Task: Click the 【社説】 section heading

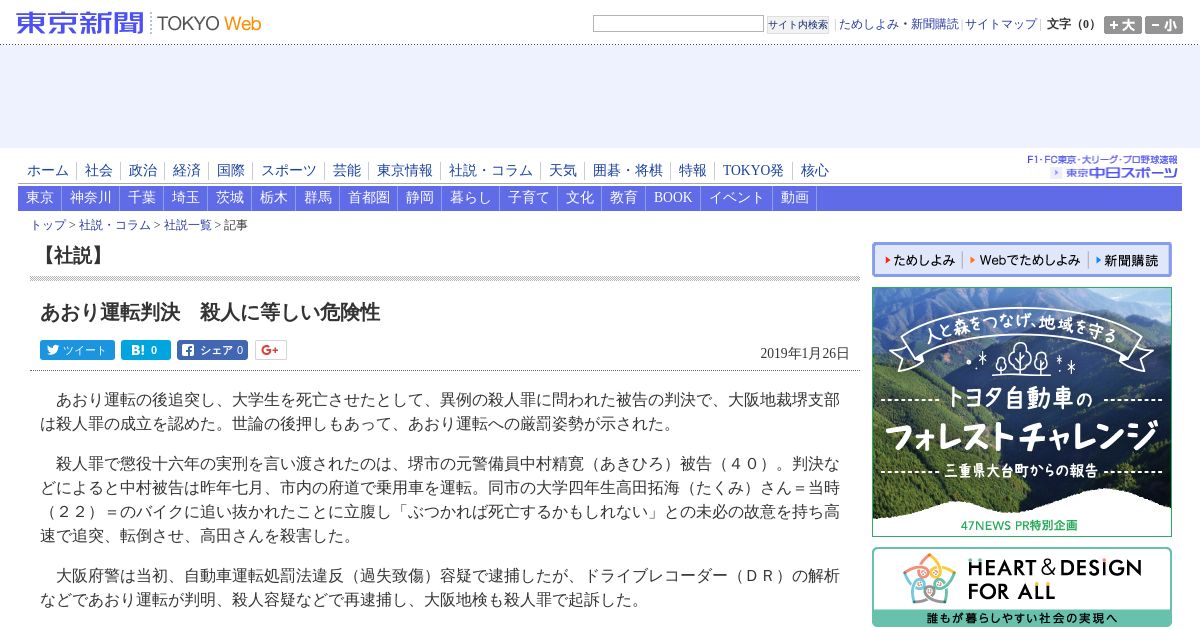Action: (72, 255)
